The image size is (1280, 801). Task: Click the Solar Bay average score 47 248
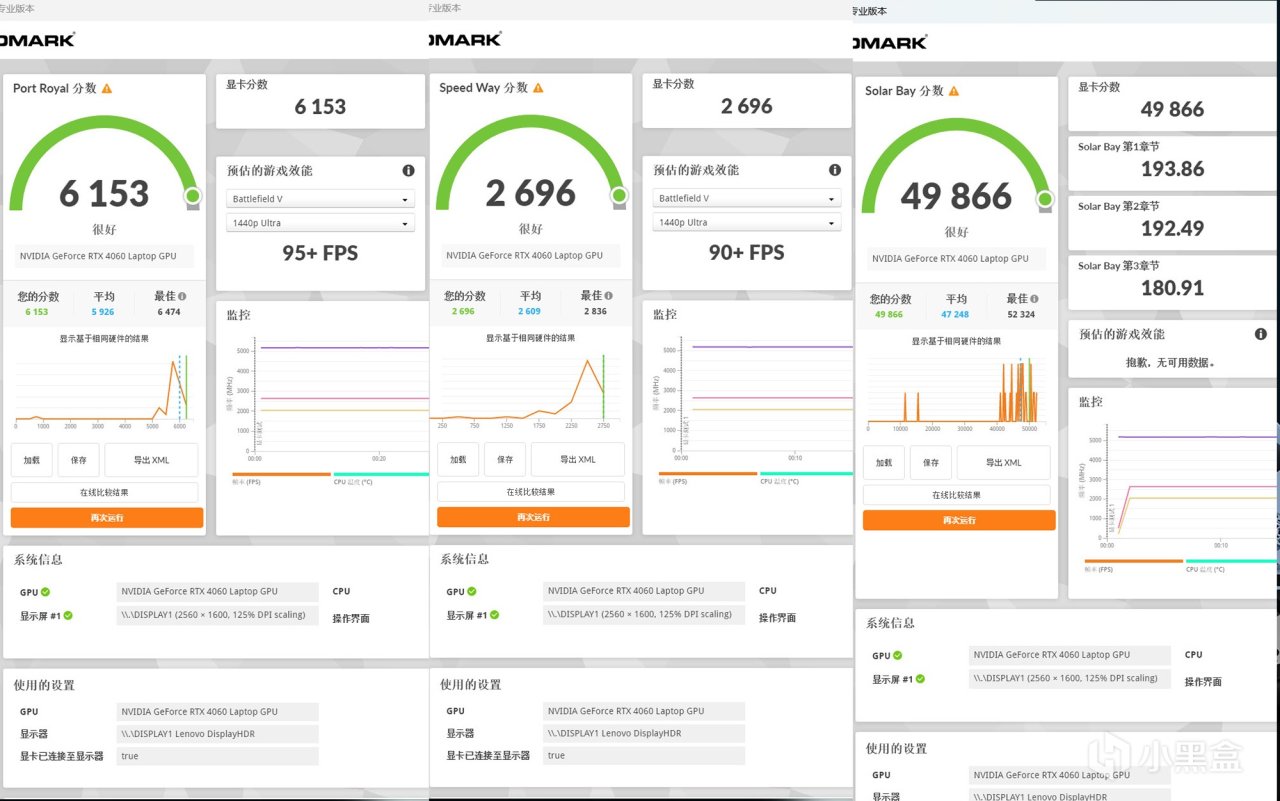[956, 314]
